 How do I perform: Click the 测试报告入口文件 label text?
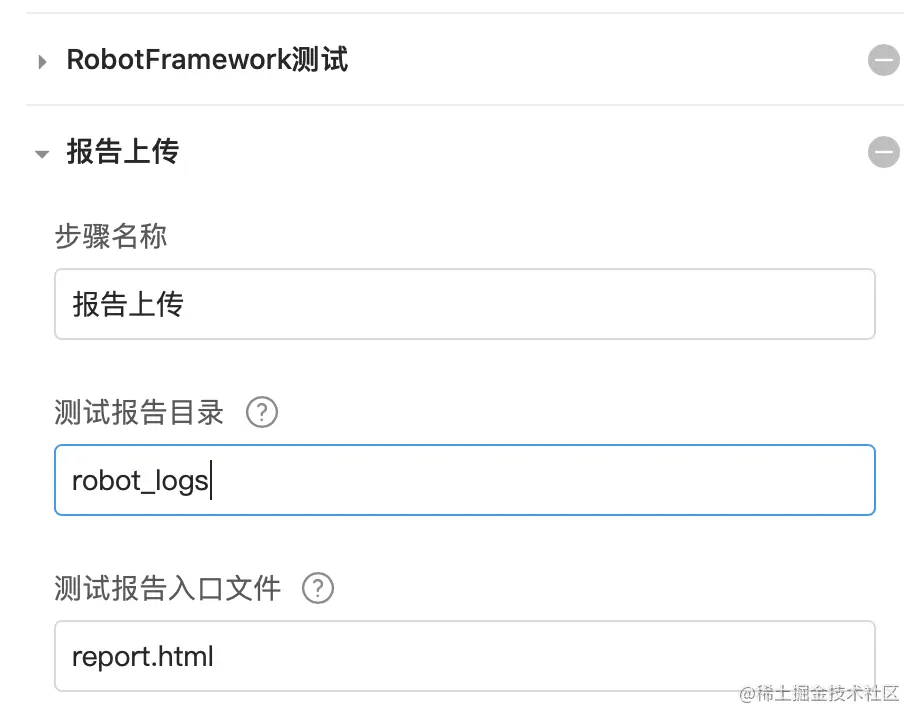(167, 588)
